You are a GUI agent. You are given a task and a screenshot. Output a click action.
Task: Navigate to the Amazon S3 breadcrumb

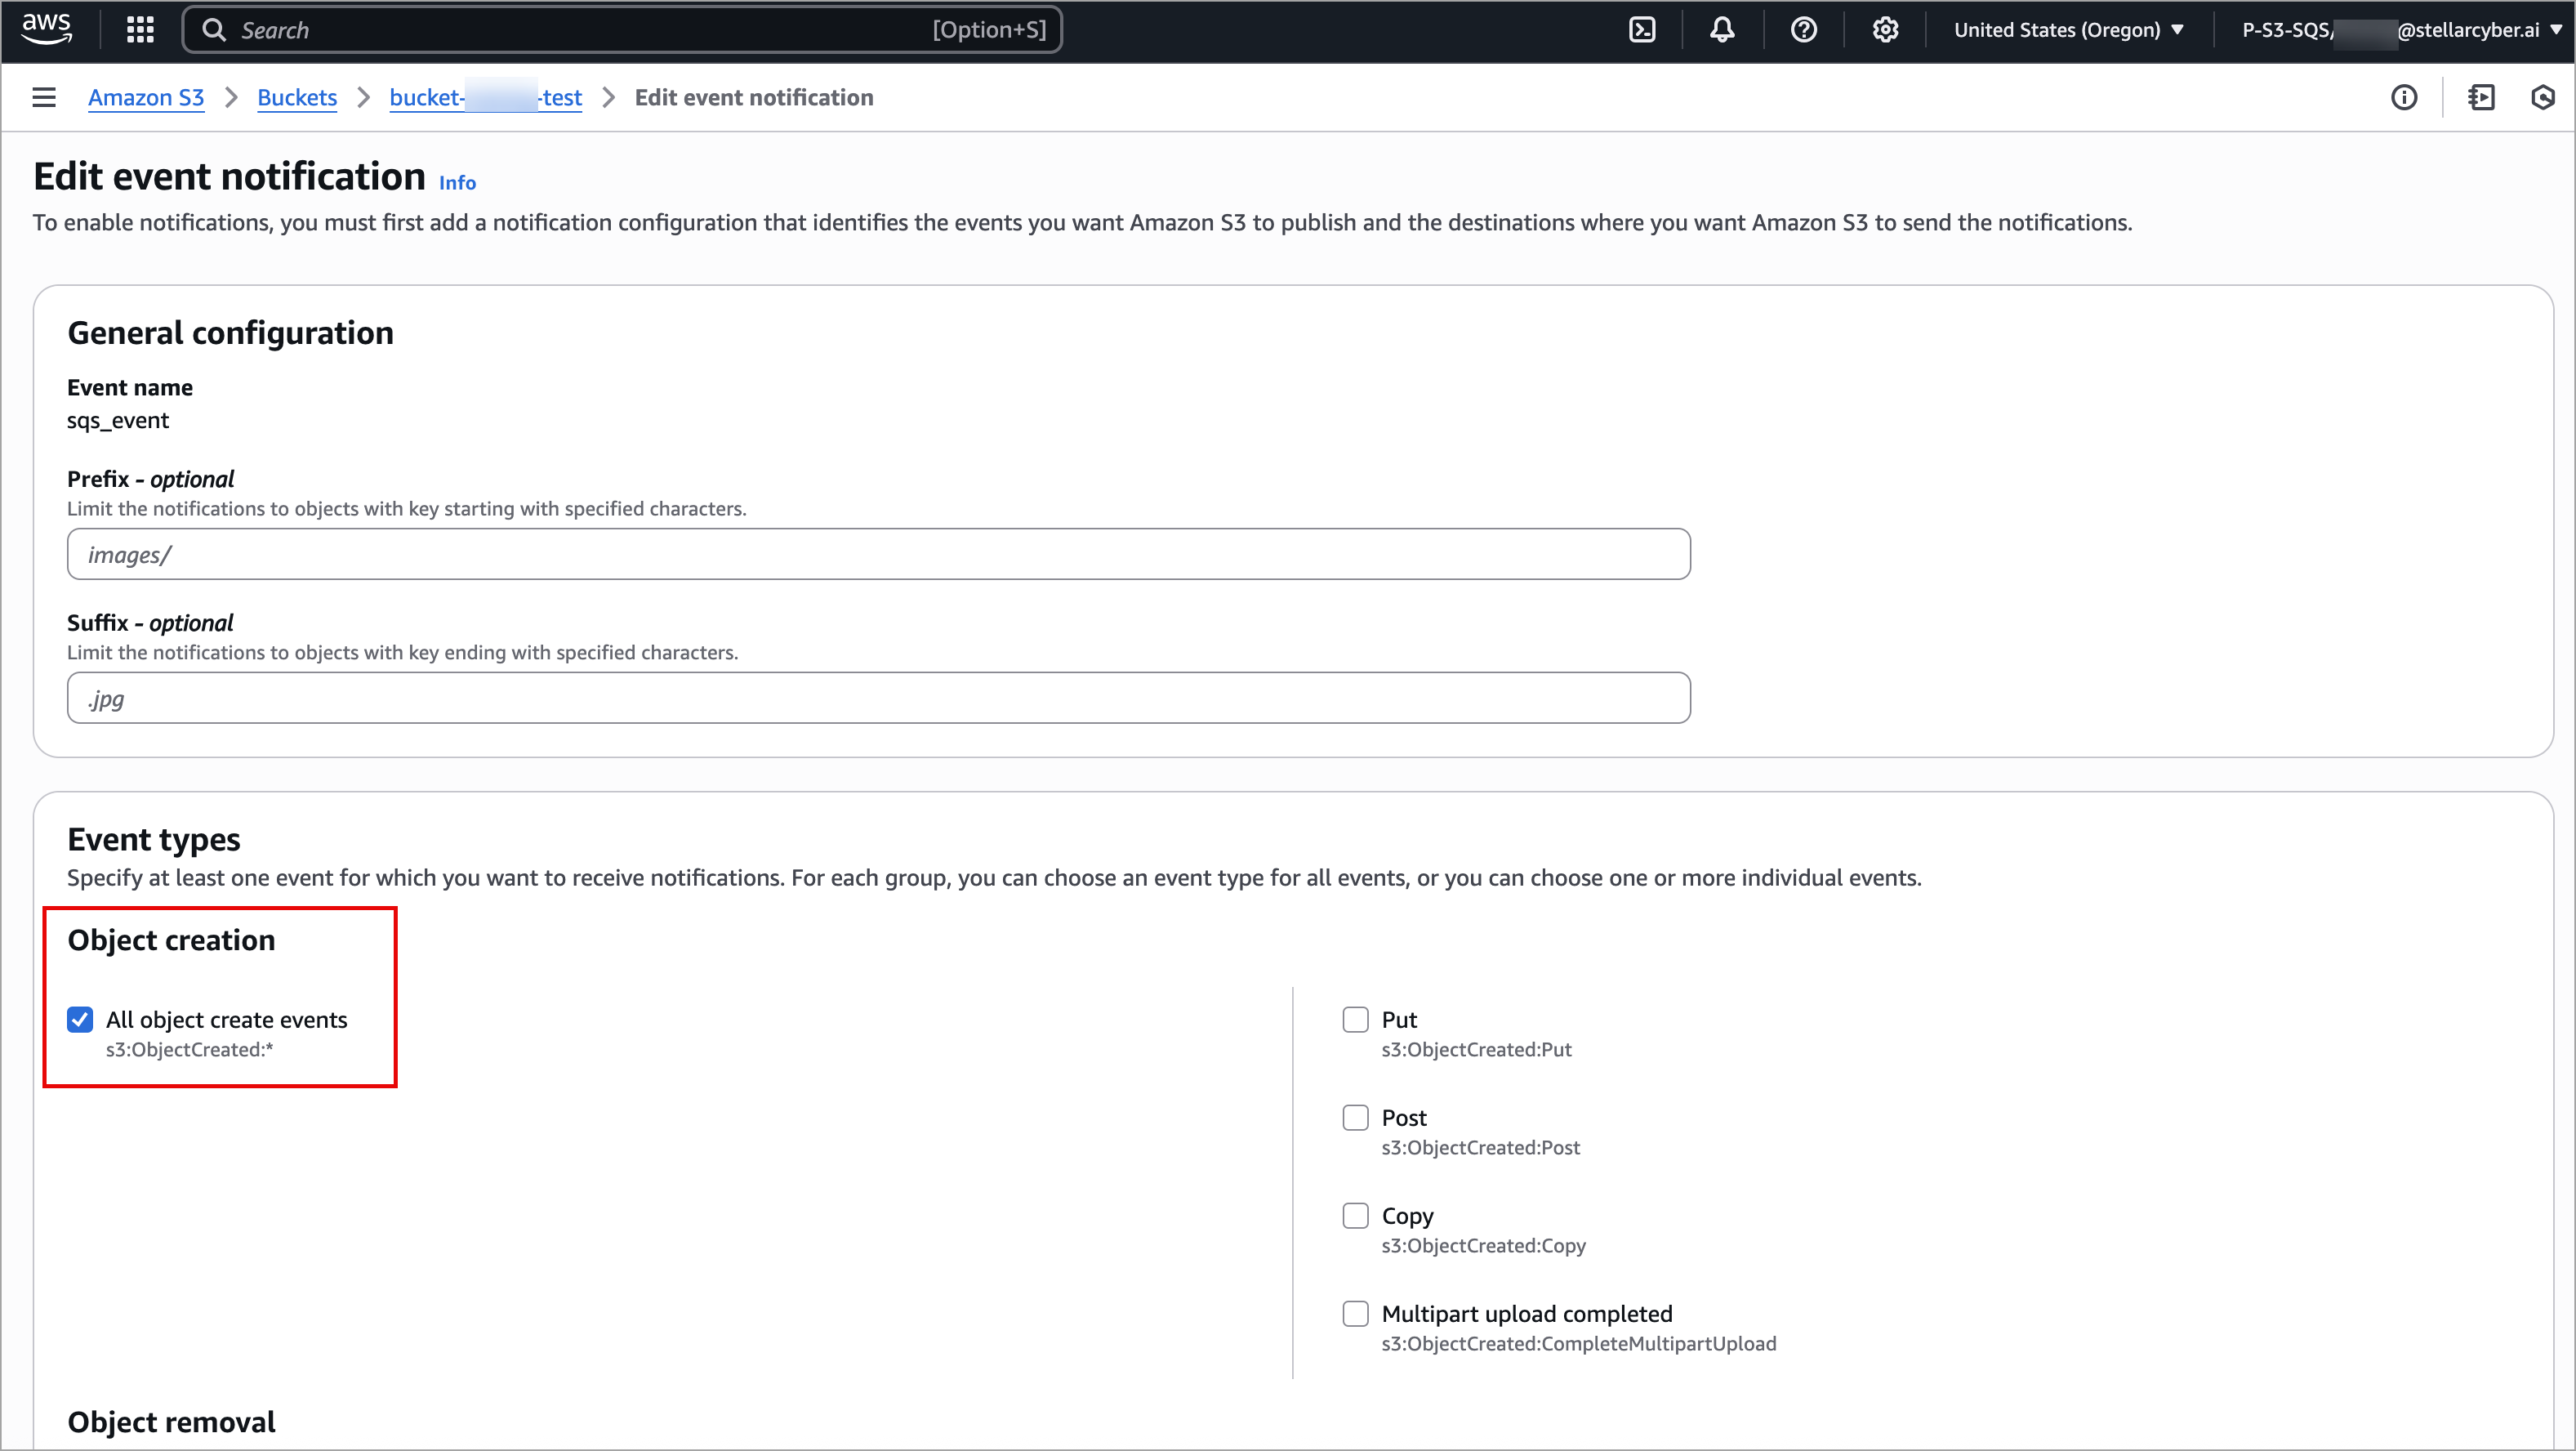pyautogui.click(x=146, y=97)
